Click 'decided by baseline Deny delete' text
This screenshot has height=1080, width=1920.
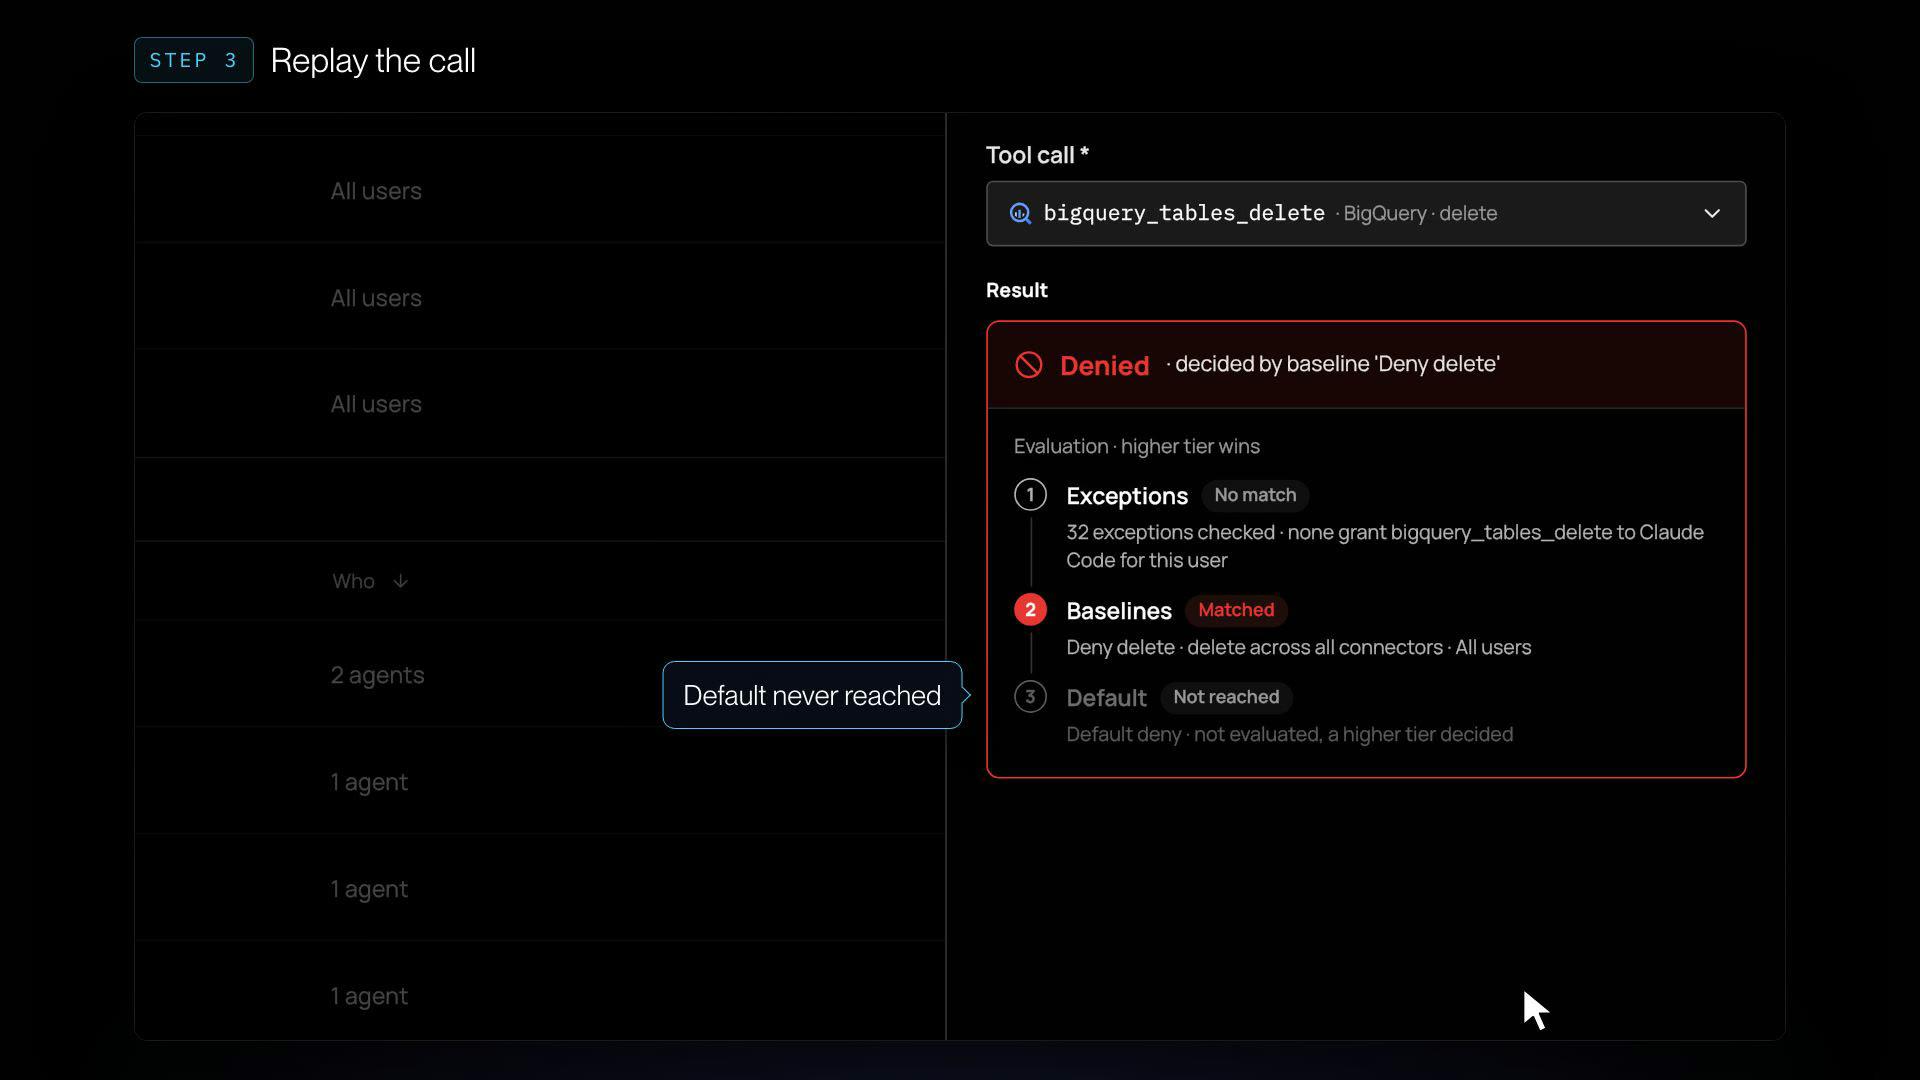1337,364
